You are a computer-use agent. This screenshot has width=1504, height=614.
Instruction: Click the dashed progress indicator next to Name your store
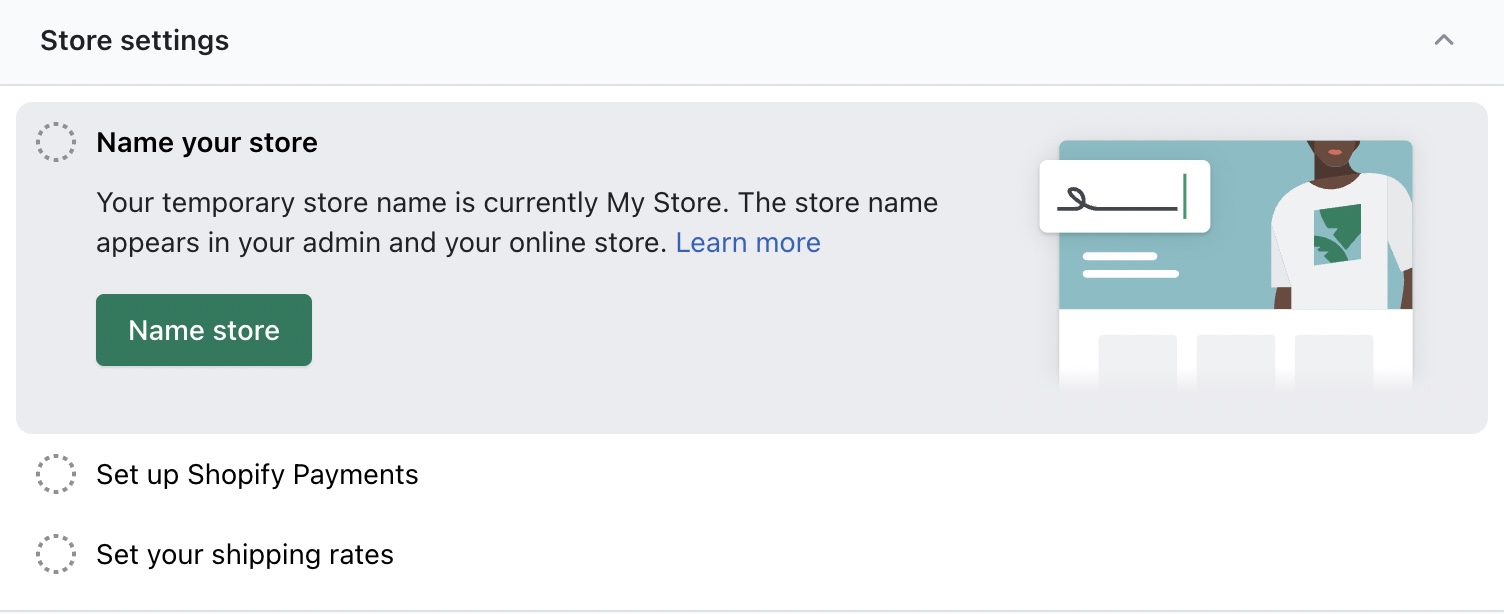click(x=56, y=142)
